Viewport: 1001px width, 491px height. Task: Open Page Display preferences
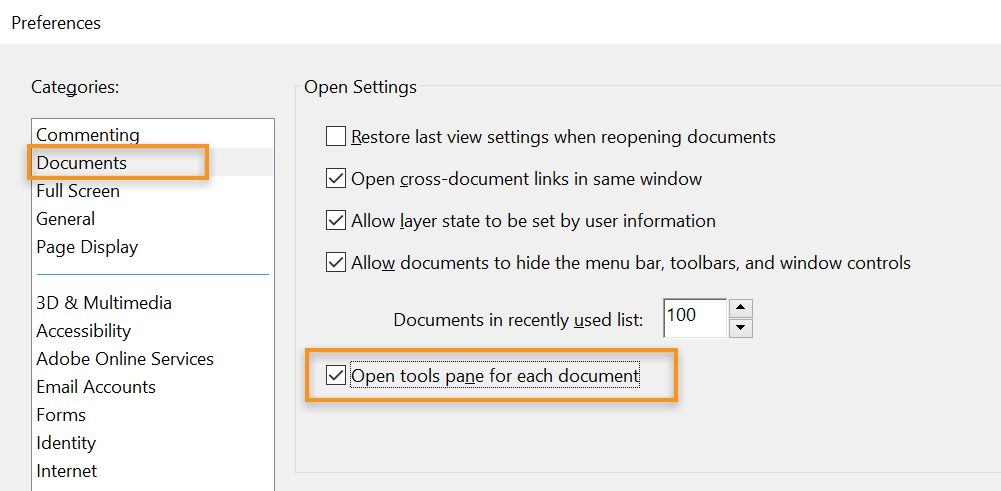(87, 247)
